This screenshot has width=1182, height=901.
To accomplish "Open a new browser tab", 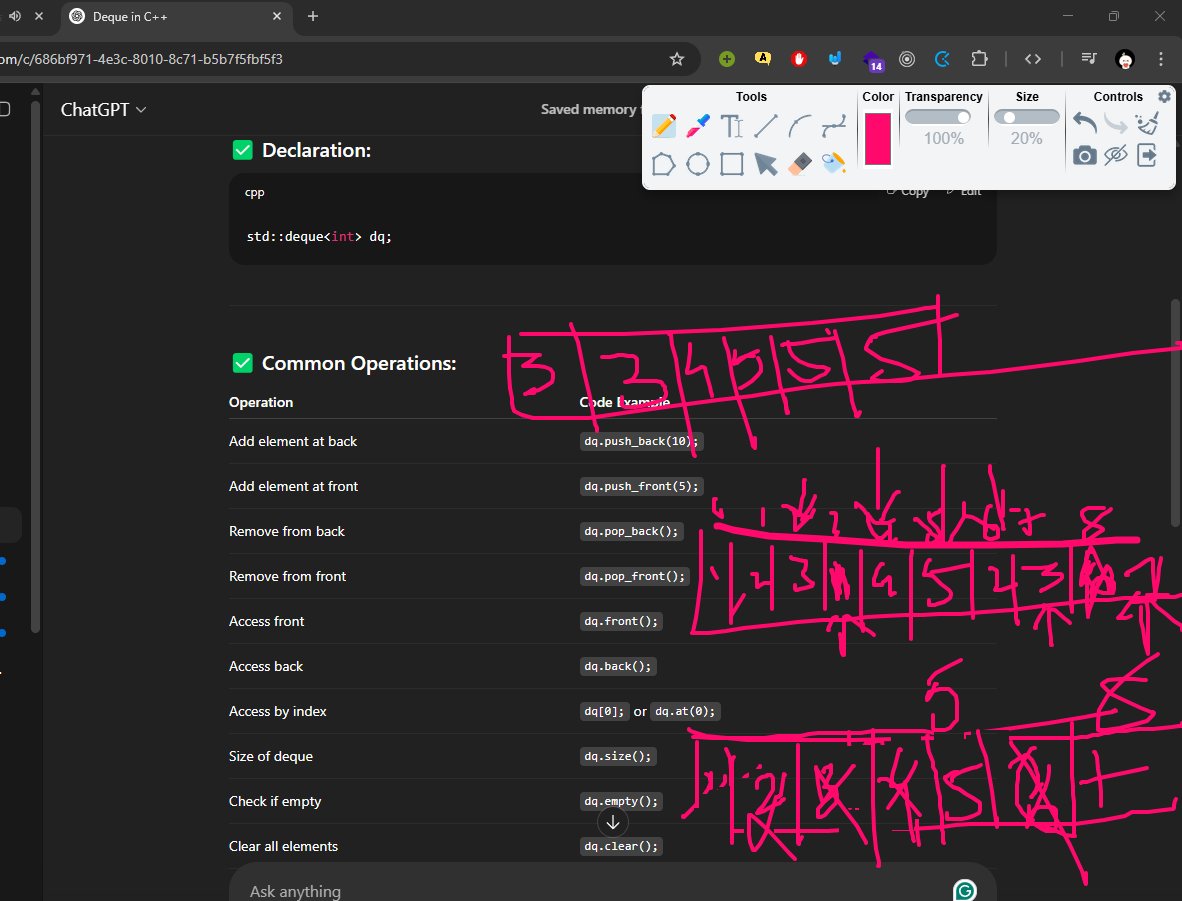I will (313, 16).
